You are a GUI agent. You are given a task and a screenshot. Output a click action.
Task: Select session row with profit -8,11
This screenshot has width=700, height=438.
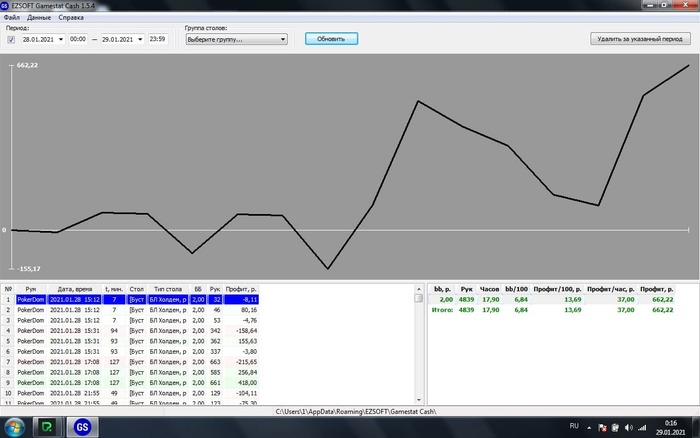[x=130, y=300]
